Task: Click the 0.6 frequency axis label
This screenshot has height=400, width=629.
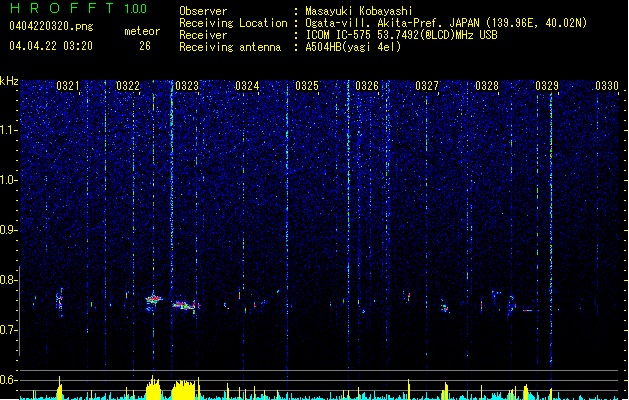Action: point(9,380)
